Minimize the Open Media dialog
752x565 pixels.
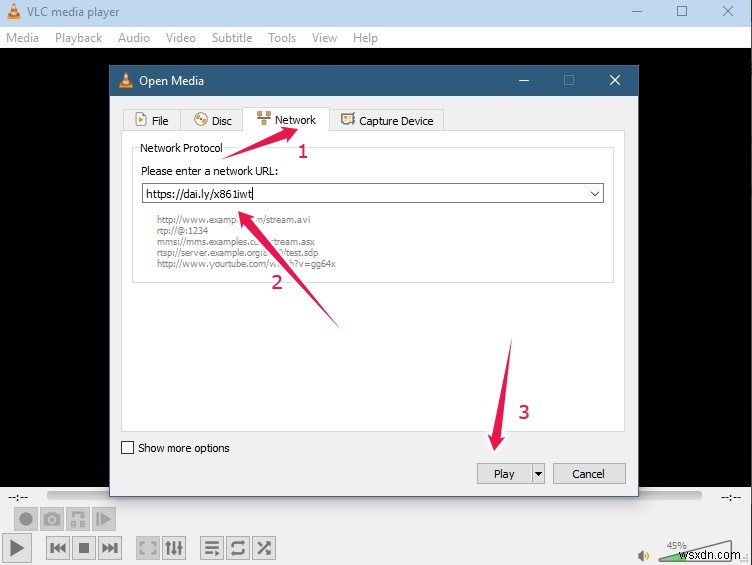point(524,80)
